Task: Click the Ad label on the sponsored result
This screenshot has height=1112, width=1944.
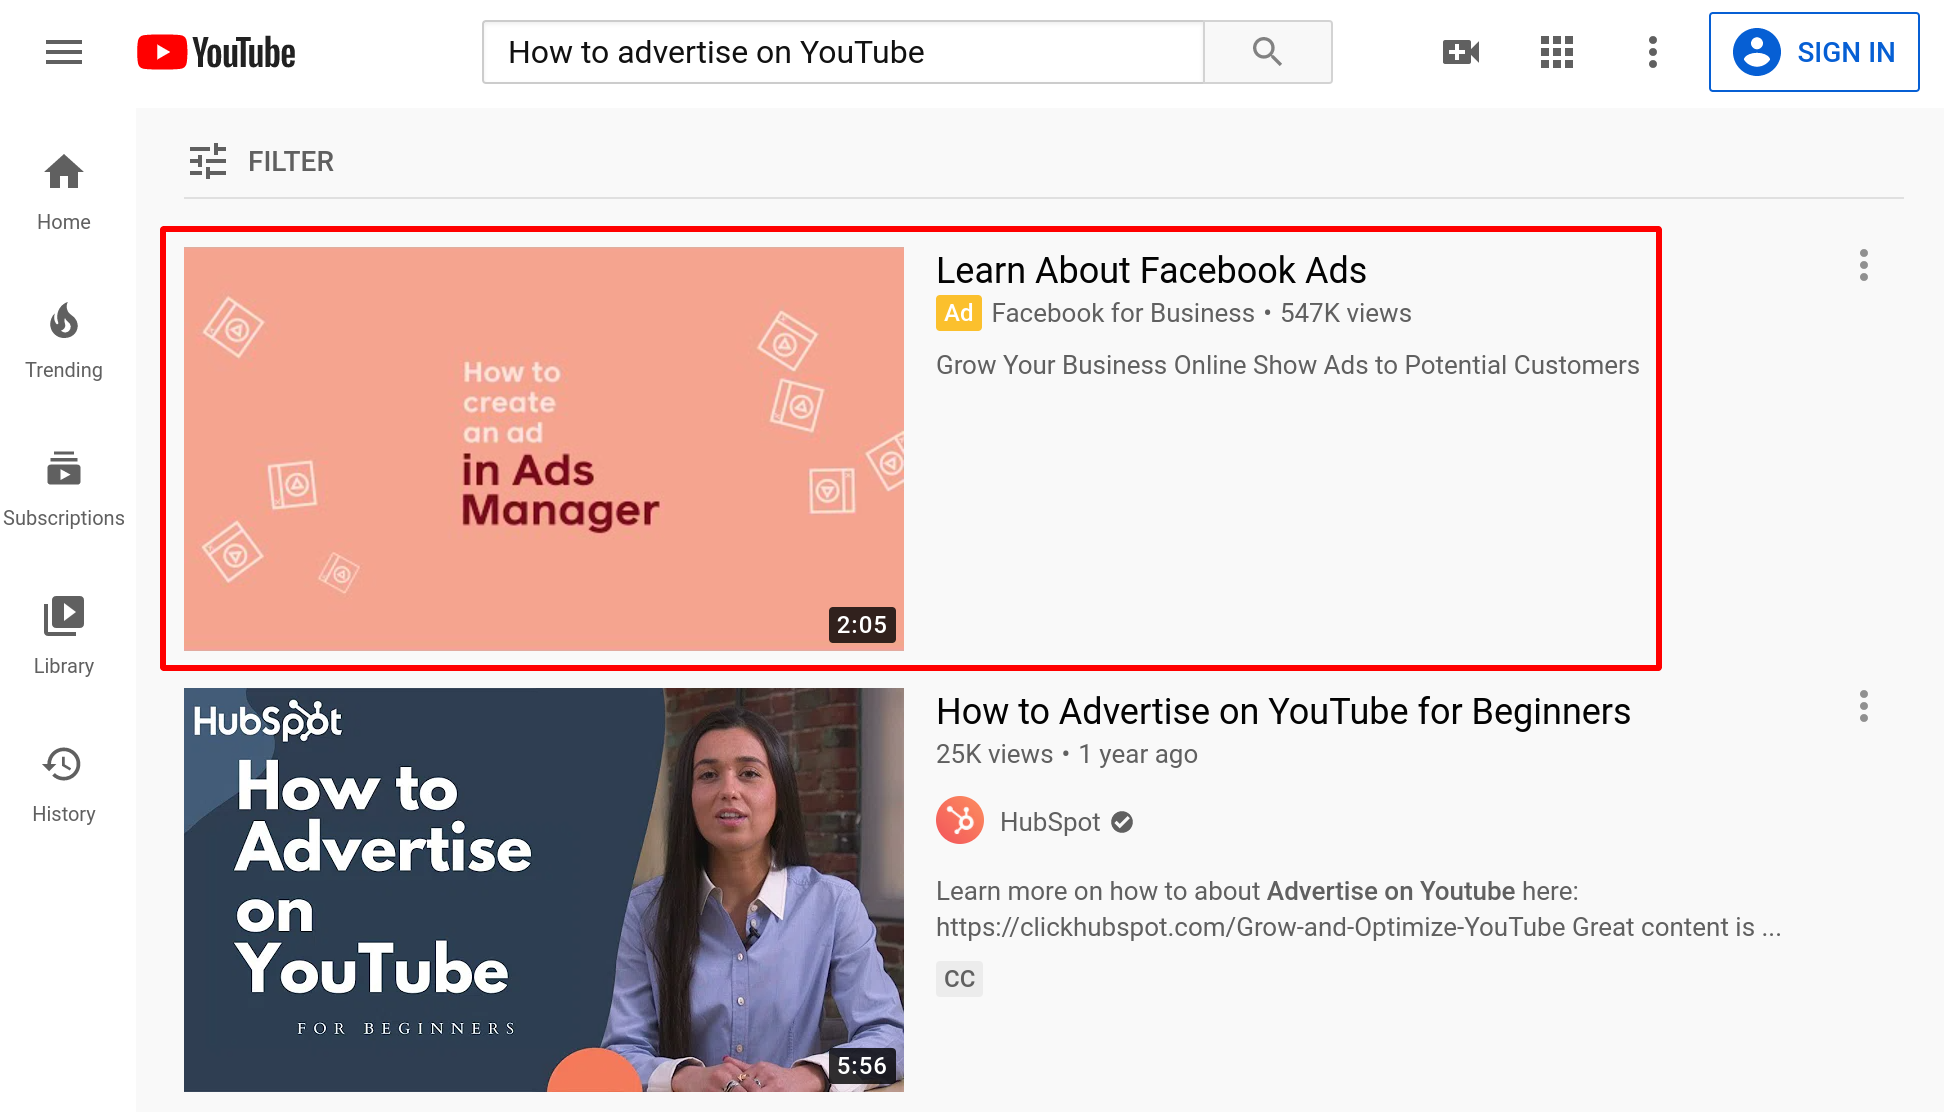Action: 958,313
